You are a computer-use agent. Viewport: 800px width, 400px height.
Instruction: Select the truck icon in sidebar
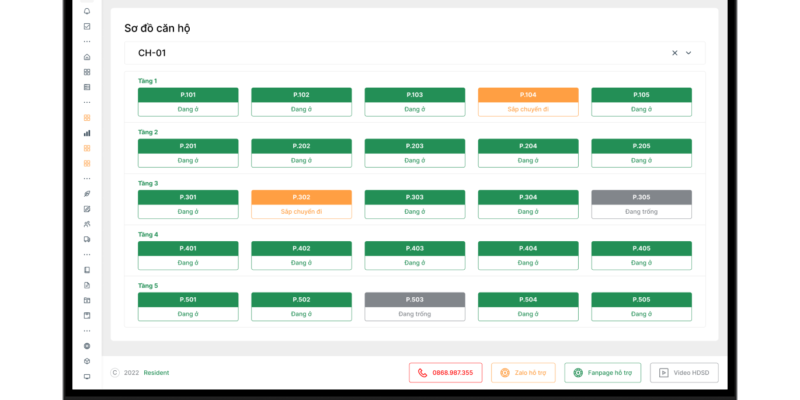pos(87,239)
